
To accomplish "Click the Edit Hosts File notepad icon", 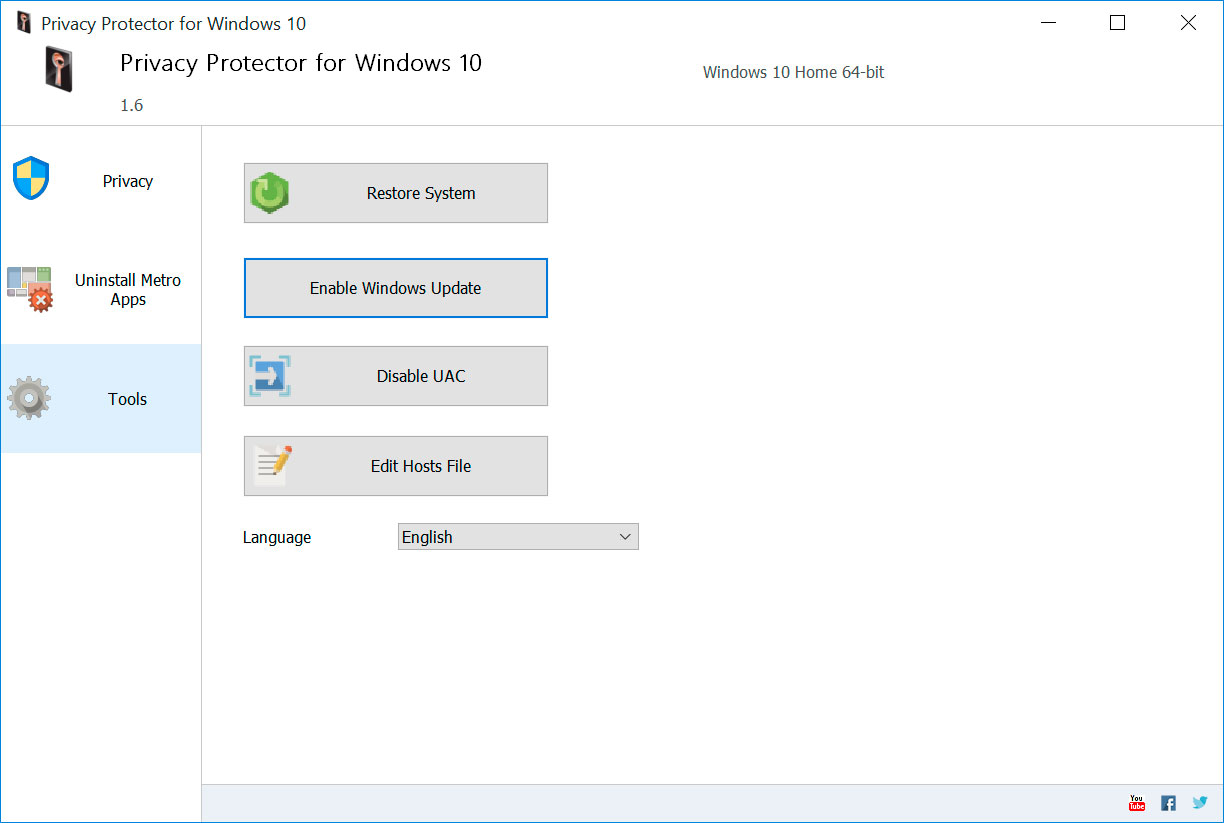I will [x=272, y=466].
